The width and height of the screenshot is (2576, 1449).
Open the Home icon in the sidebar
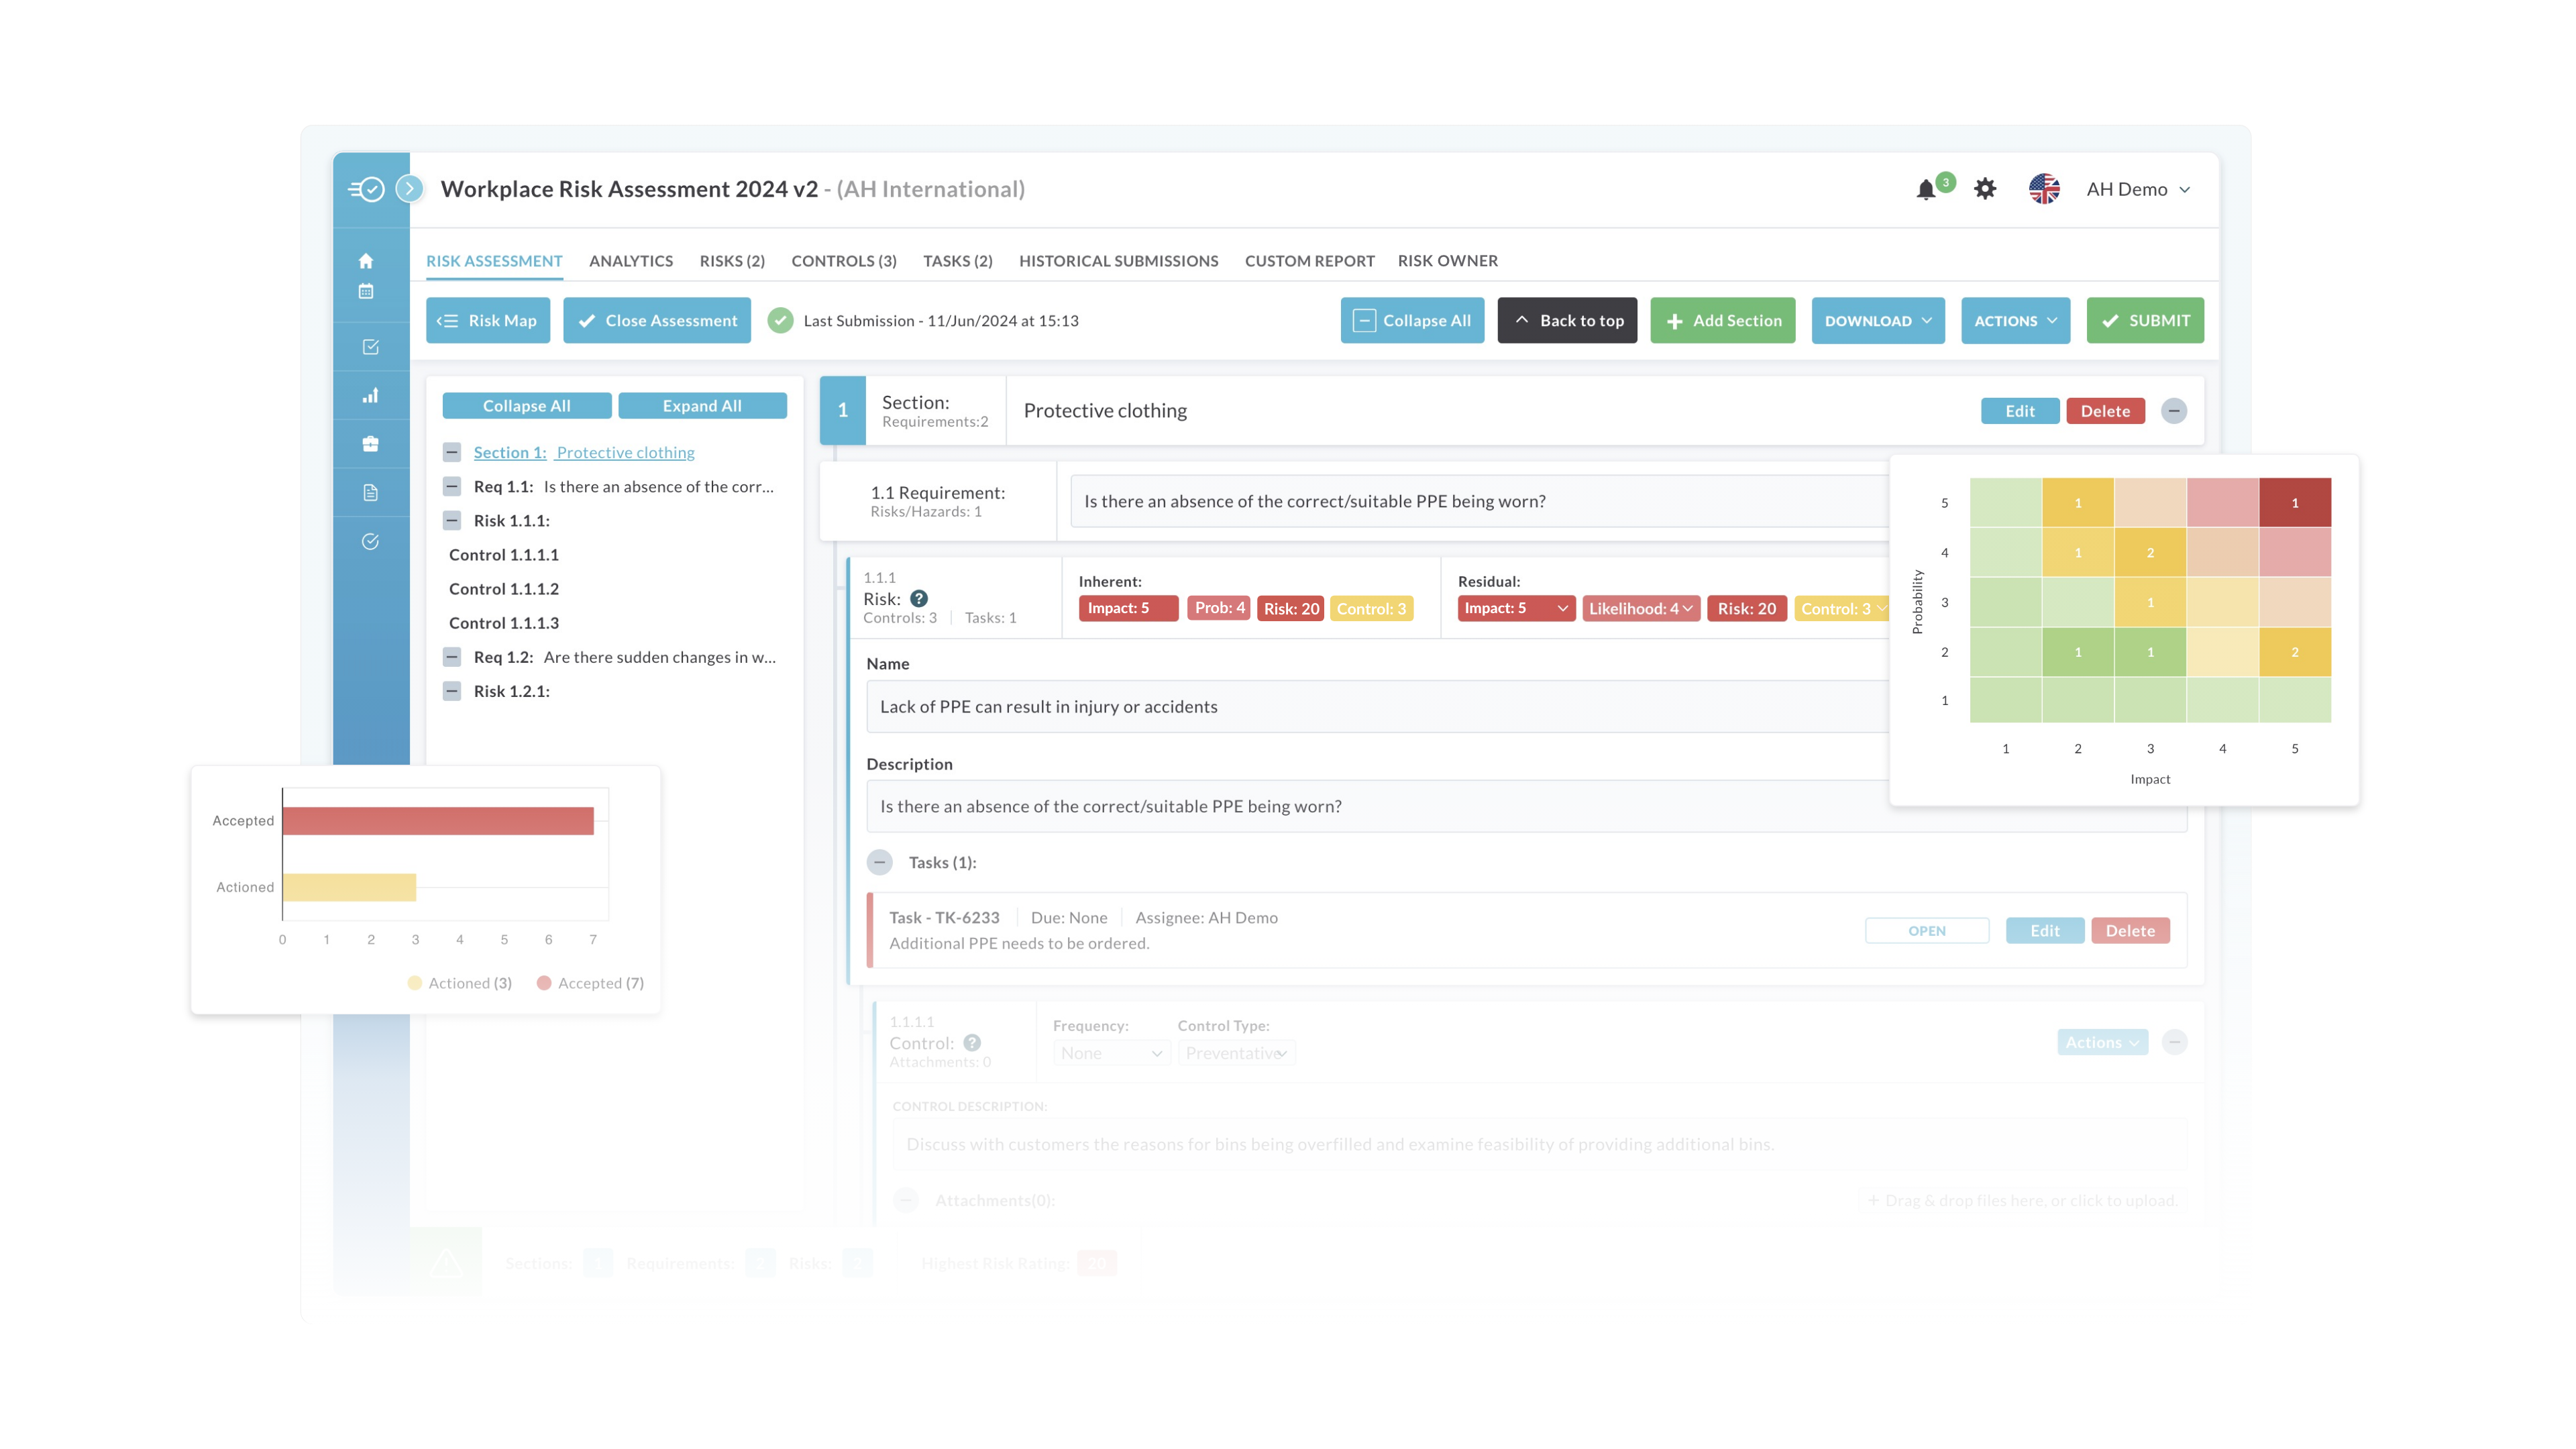366,261
